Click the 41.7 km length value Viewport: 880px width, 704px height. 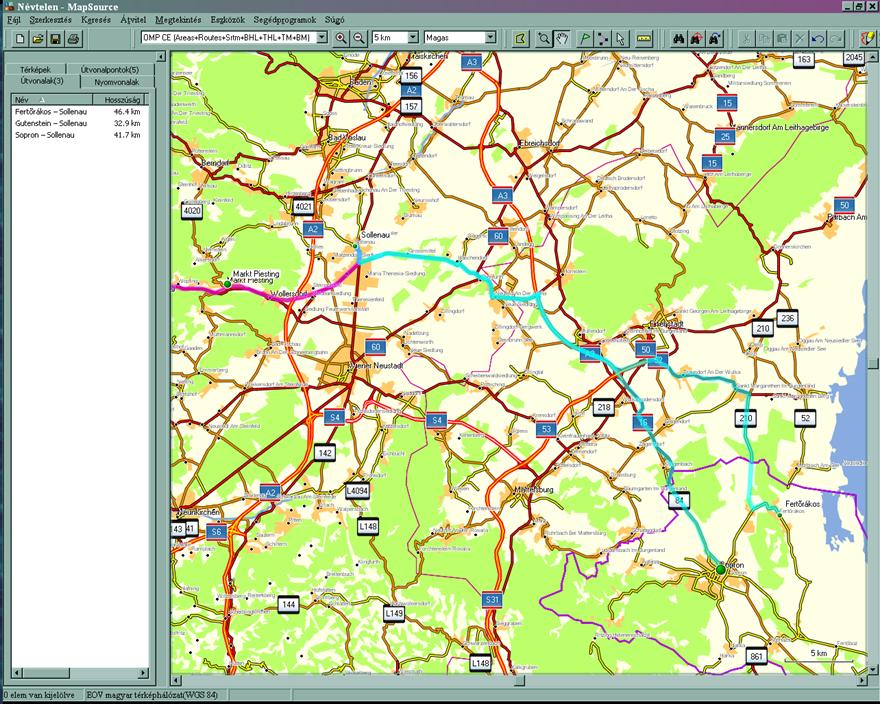point(127,135)
